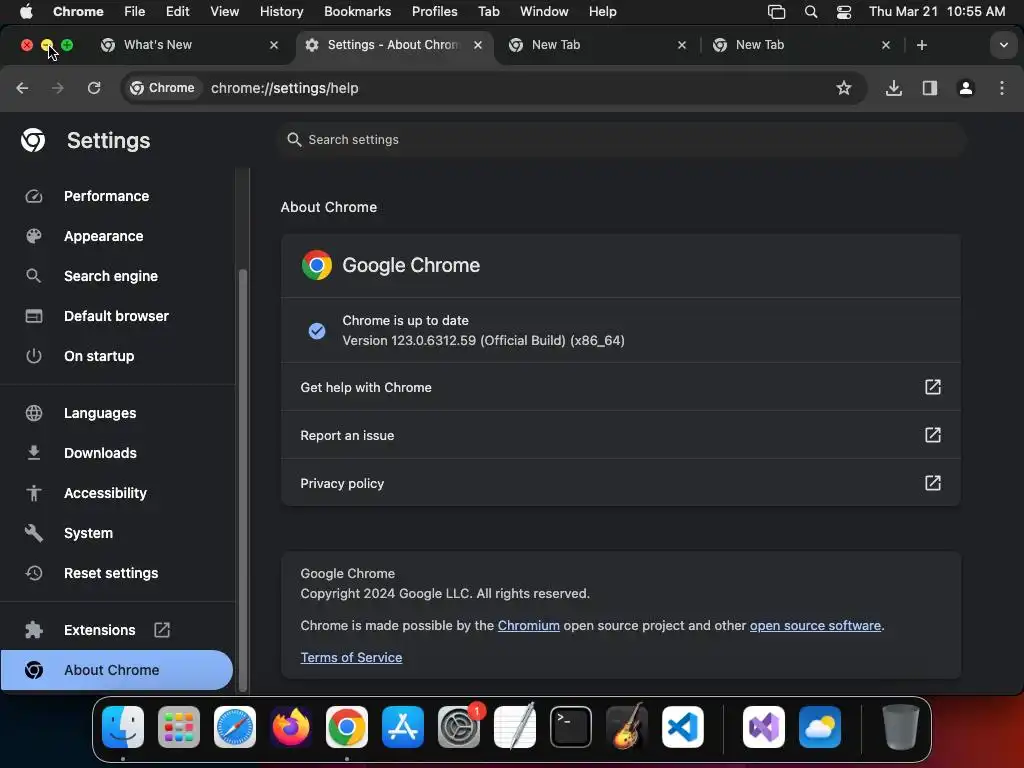Screen dimensions: 1024x768
Task: Click the settings sidebar scrollbar
Action: click(x=243, y=480)
